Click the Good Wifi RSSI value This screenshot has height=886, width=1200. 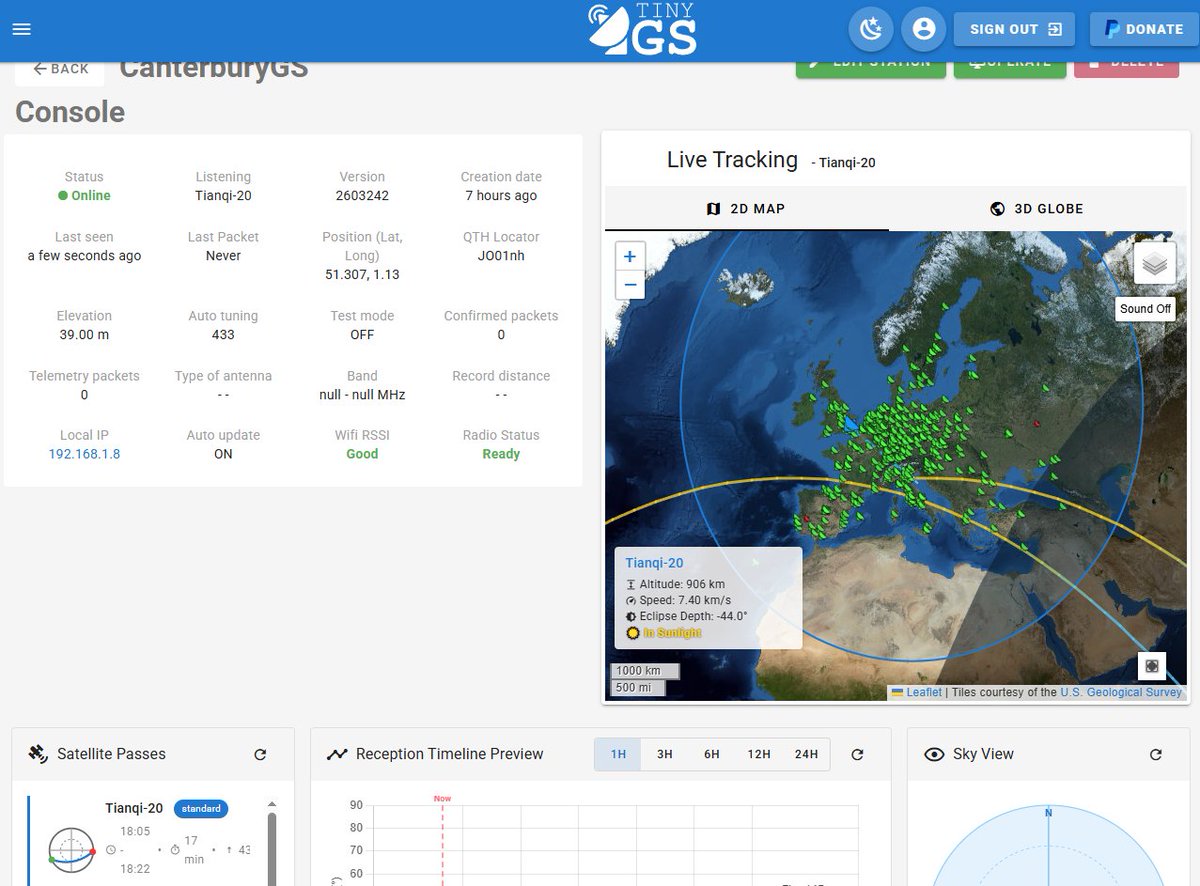[362, 454]
